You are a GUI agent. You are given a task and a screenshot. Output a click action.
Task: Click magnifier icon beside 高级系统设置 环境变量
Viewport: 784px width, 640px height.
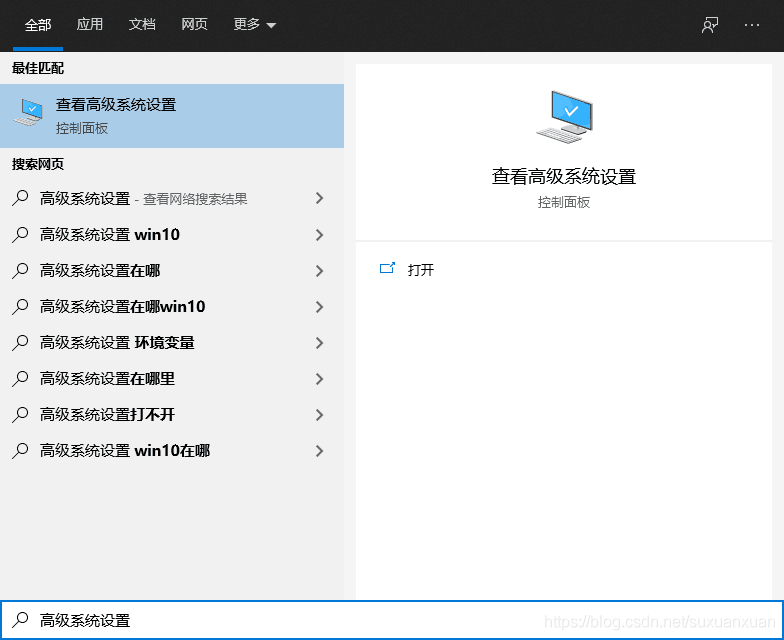pos(20,342)
